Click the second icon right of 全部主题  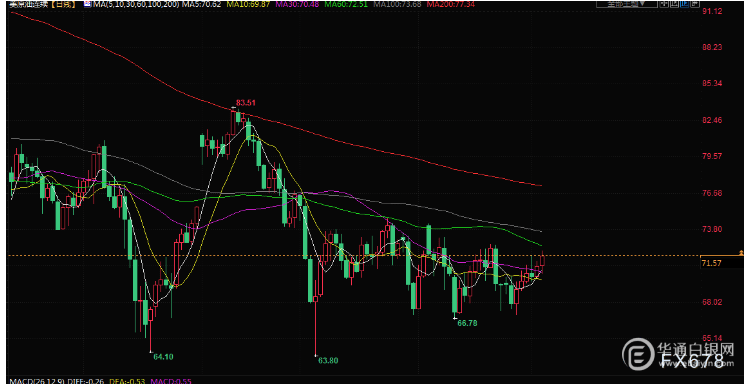pos(674,4)
